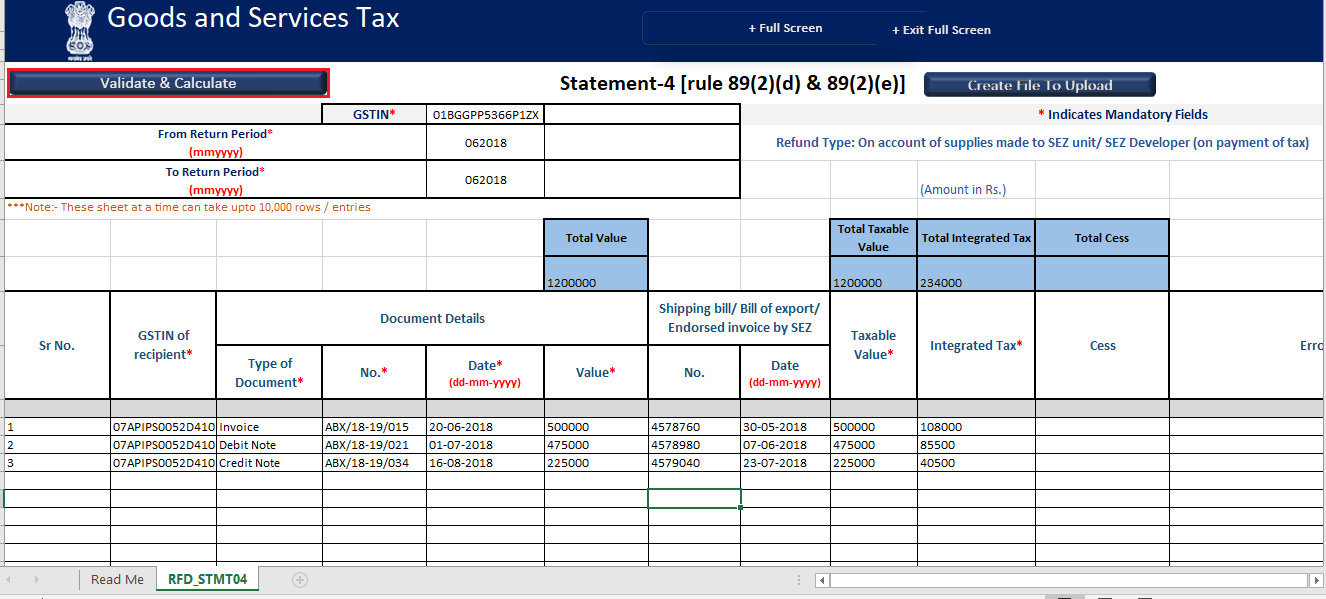The width and height of the screenshot is (1326, 599).
Task: Select shipping bill number cell 4578760
Action: pyautogui.click(x=694, y=426)
